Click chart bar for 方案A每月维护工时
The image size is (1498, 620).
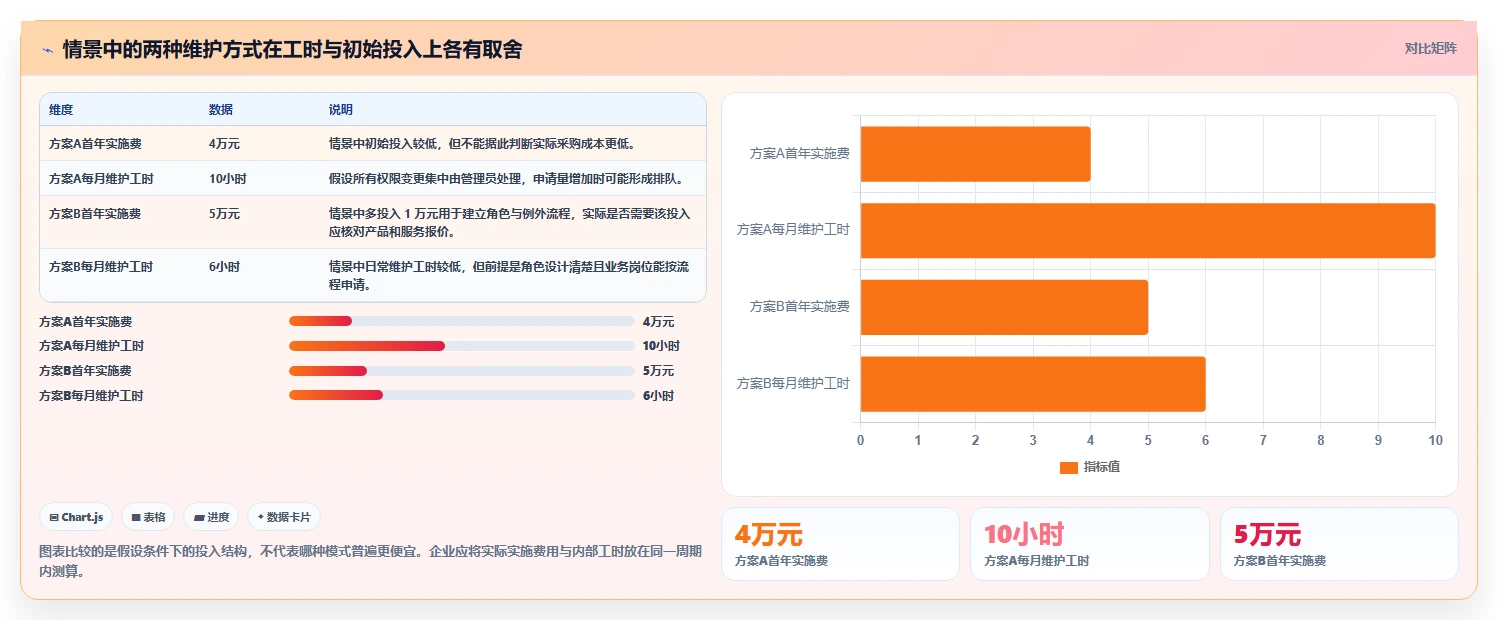click(x=1148, y=230)
